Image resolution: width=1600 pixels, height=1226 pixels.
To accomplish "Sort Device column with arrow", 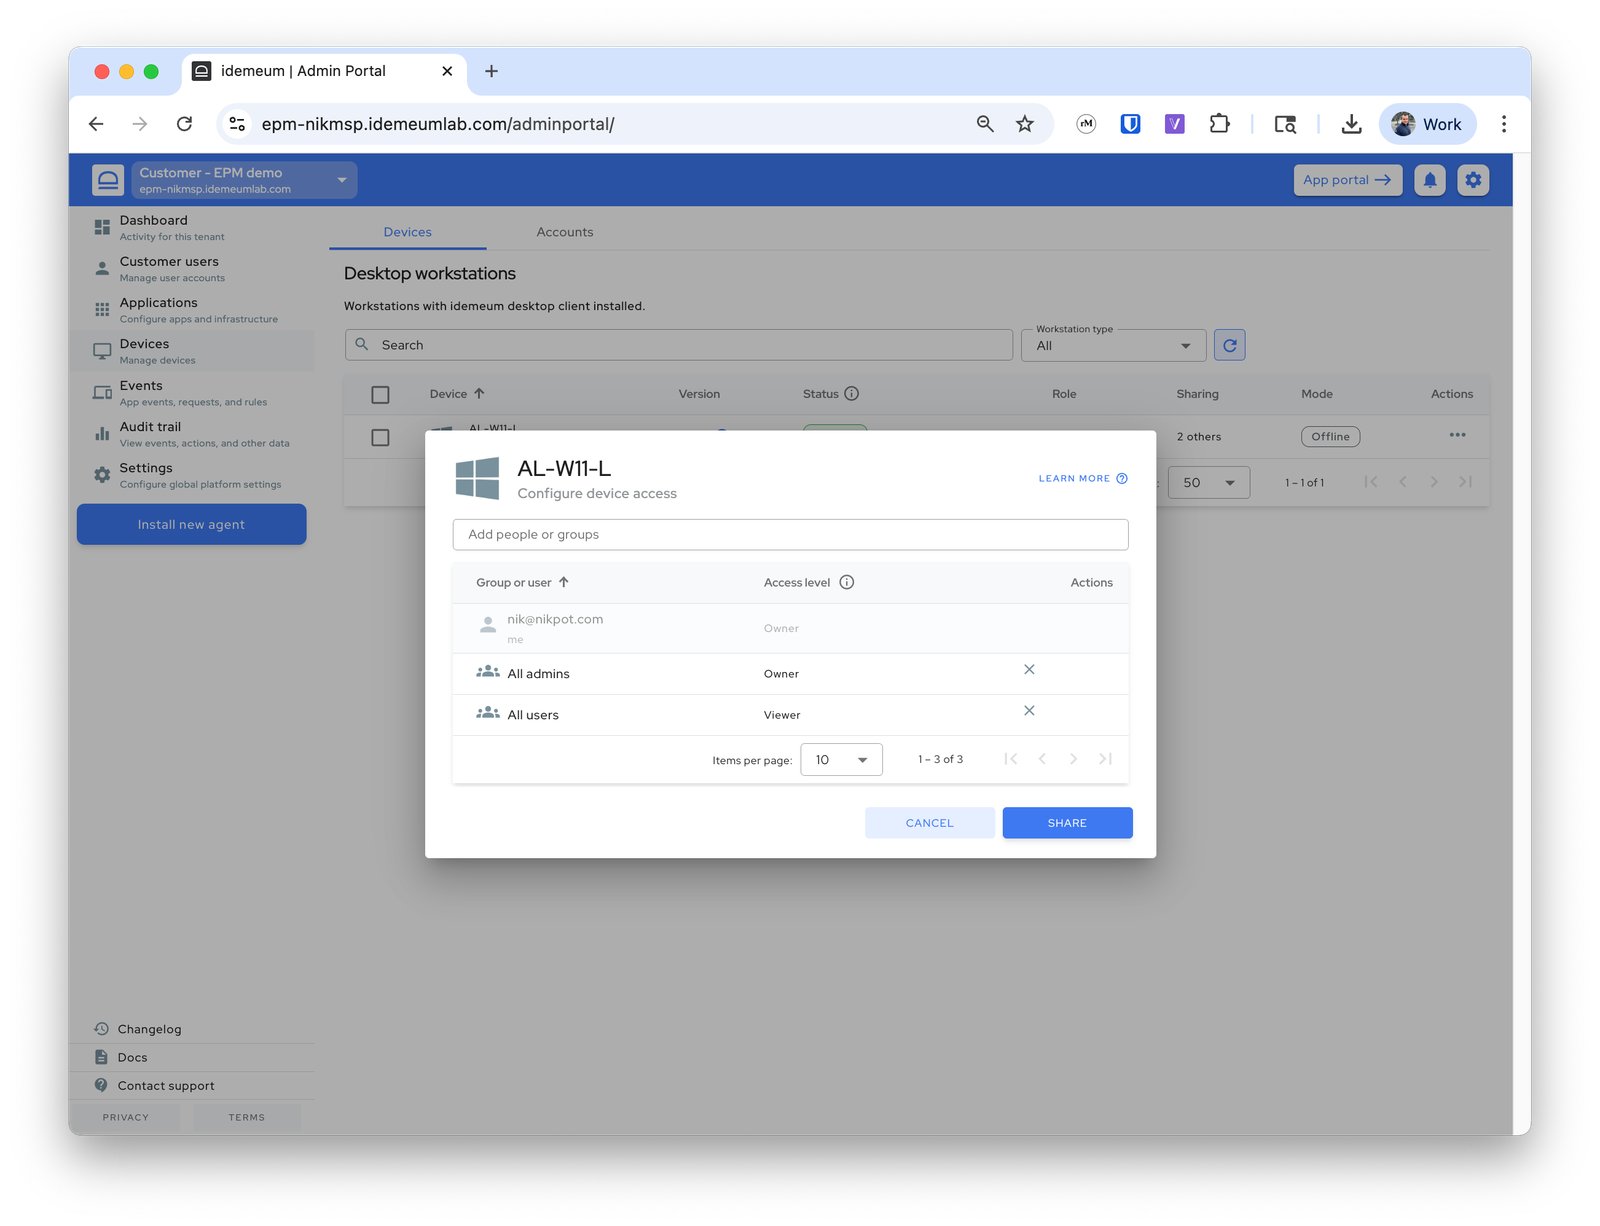I will tap(479, 393).
